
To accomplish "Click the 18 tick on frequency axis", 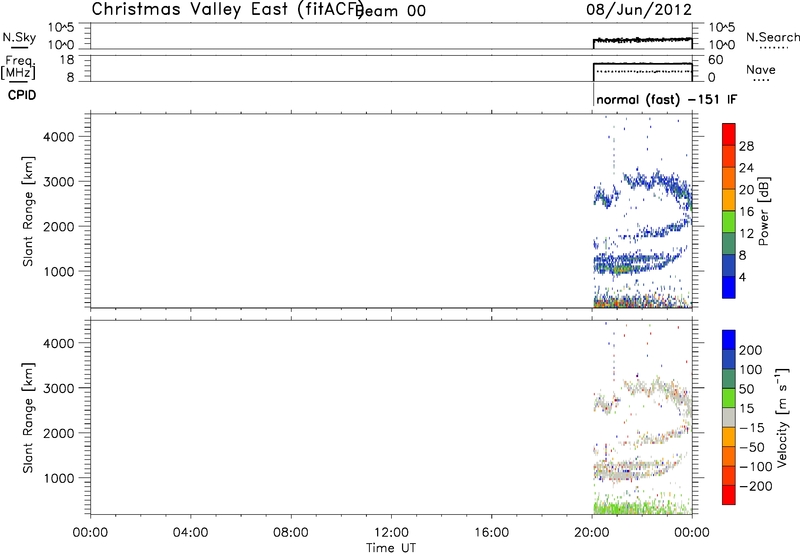I will point(67,60).
